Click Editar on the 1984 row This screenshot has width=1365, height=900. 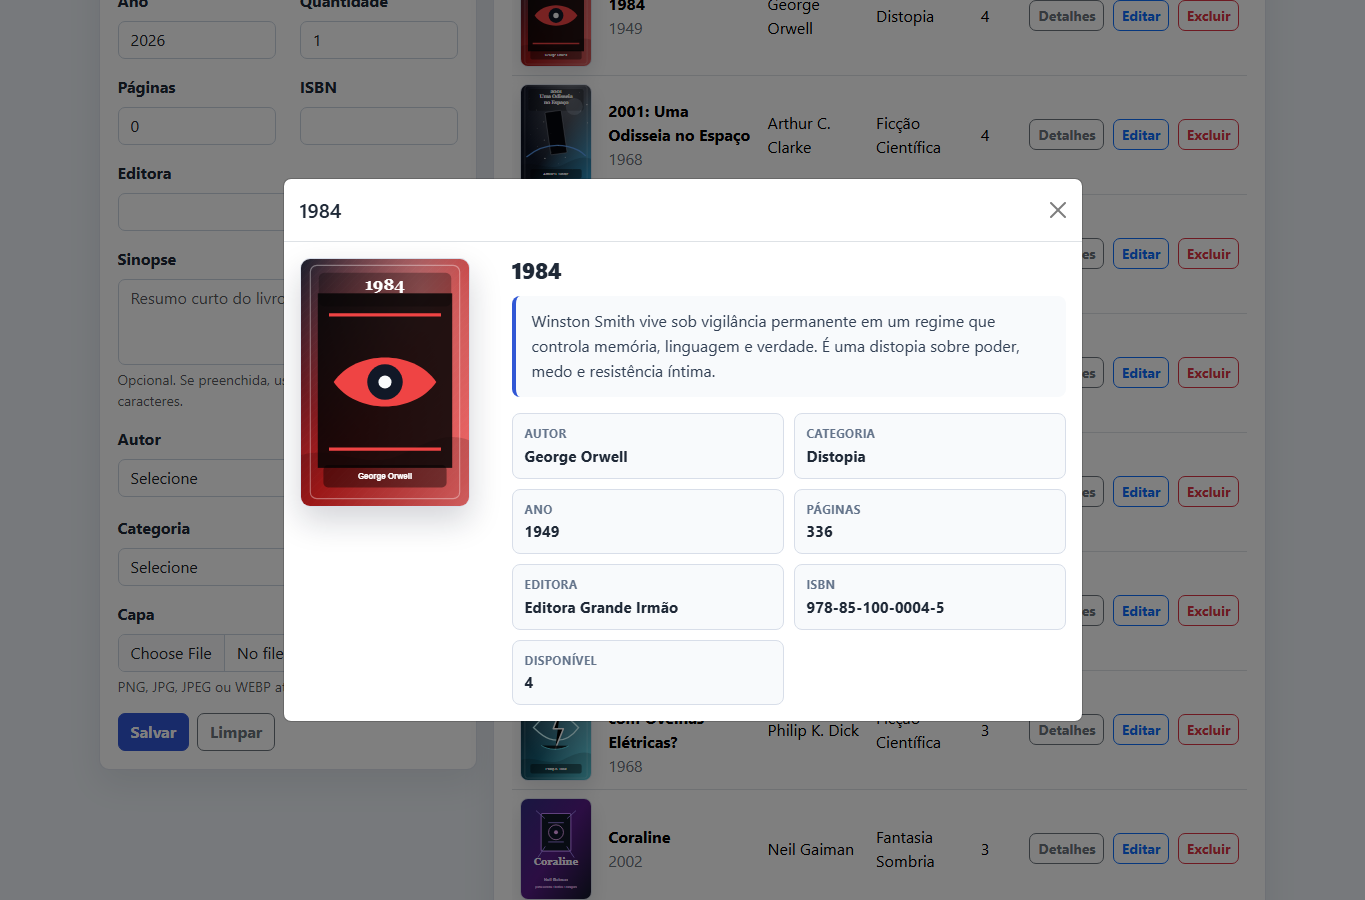[1141, 16]
